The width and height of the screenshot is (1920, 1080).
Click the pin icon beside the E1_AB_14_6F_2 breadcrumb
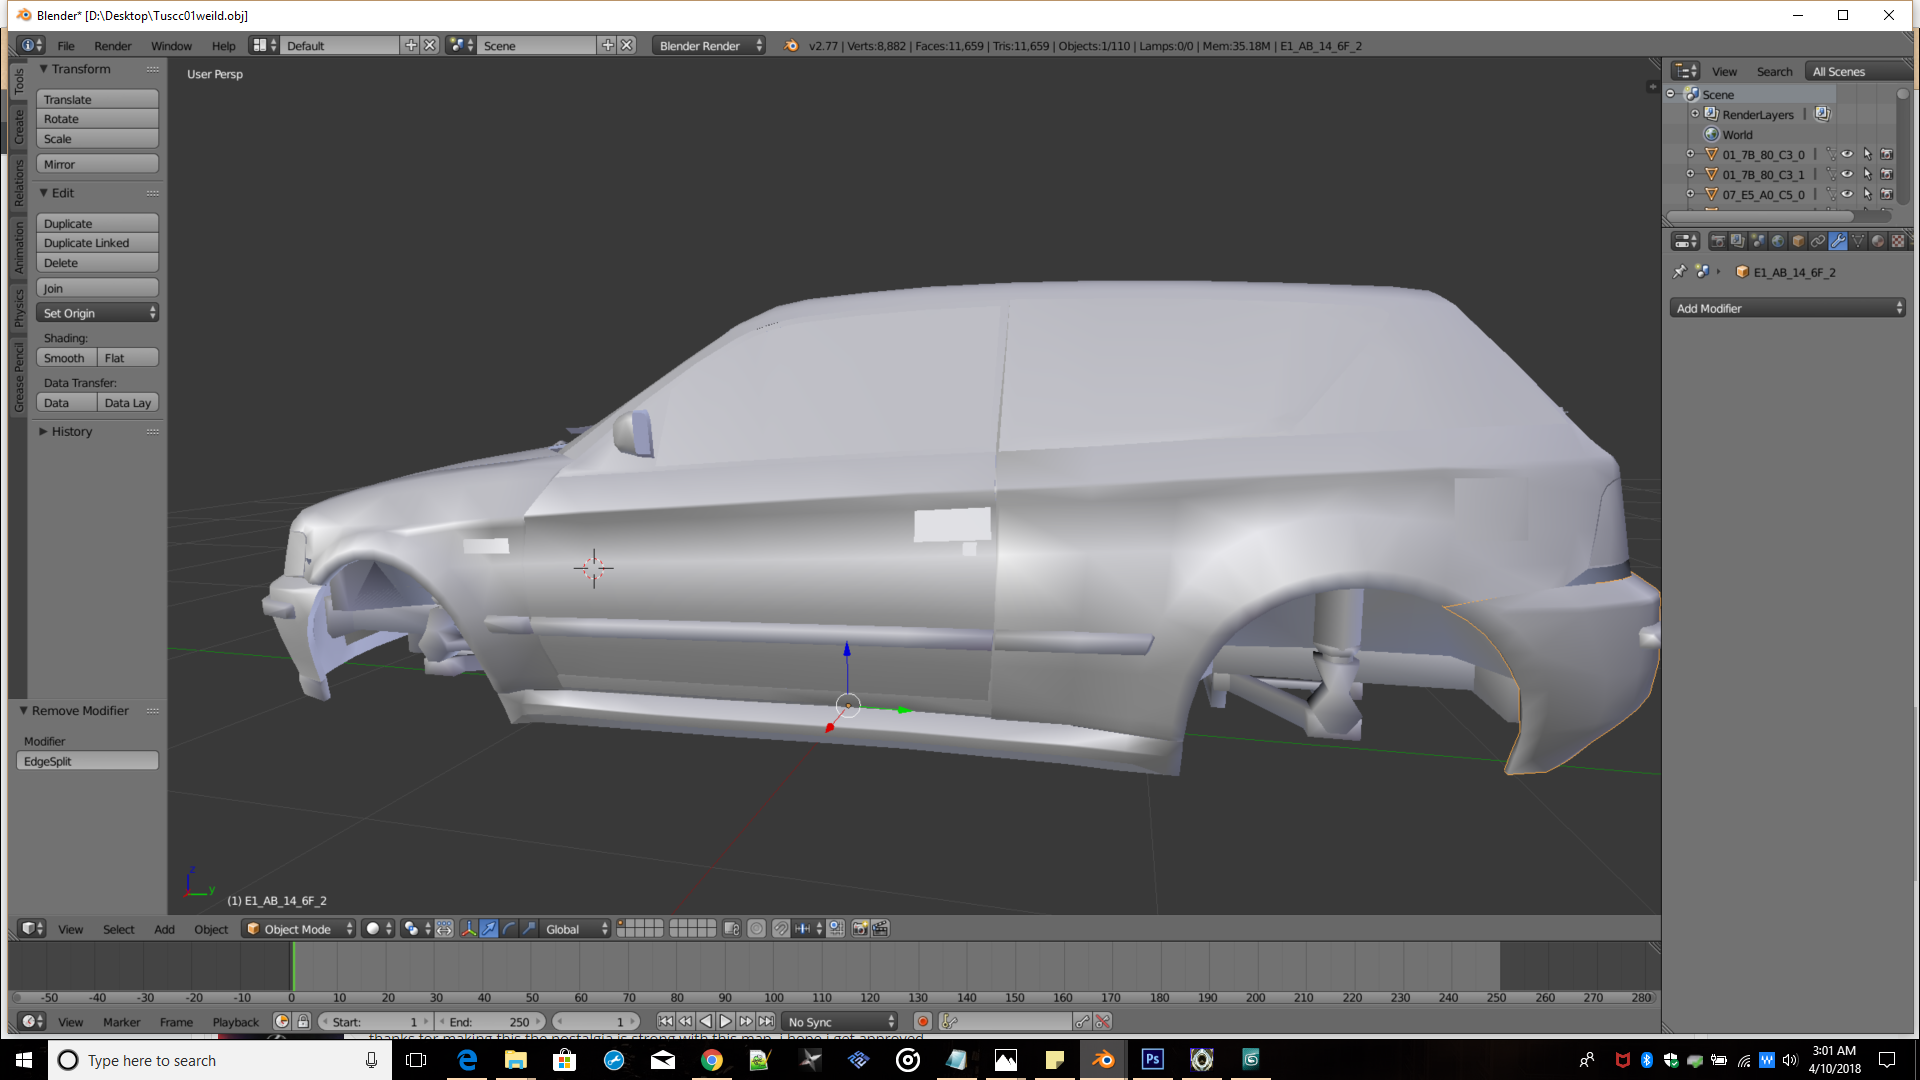coord(1680,272)
